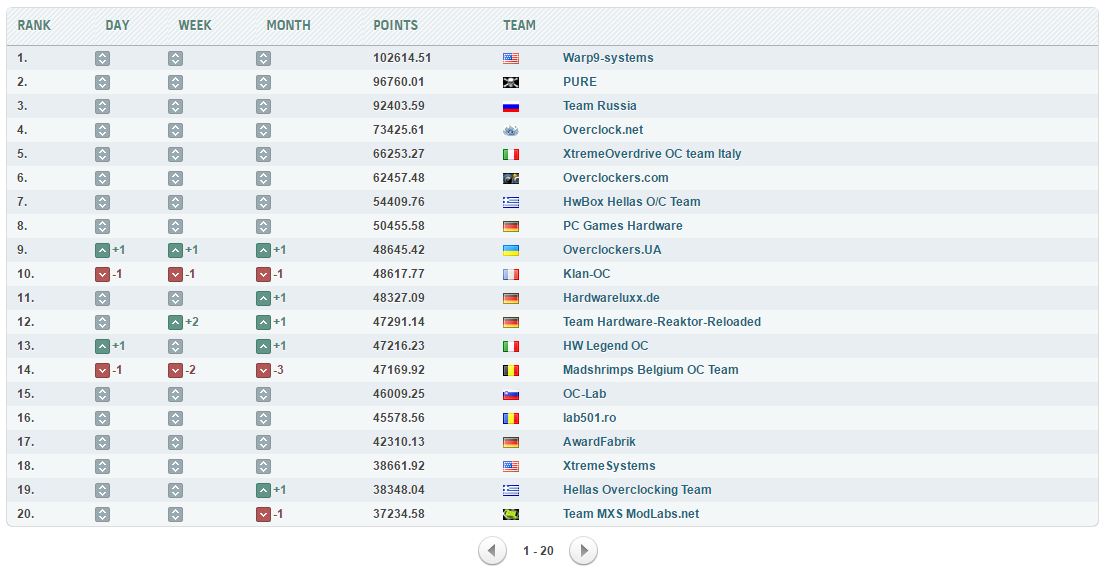
Task: Open Team MXS ModLabs.net link
Action: [x=631, y=514]
